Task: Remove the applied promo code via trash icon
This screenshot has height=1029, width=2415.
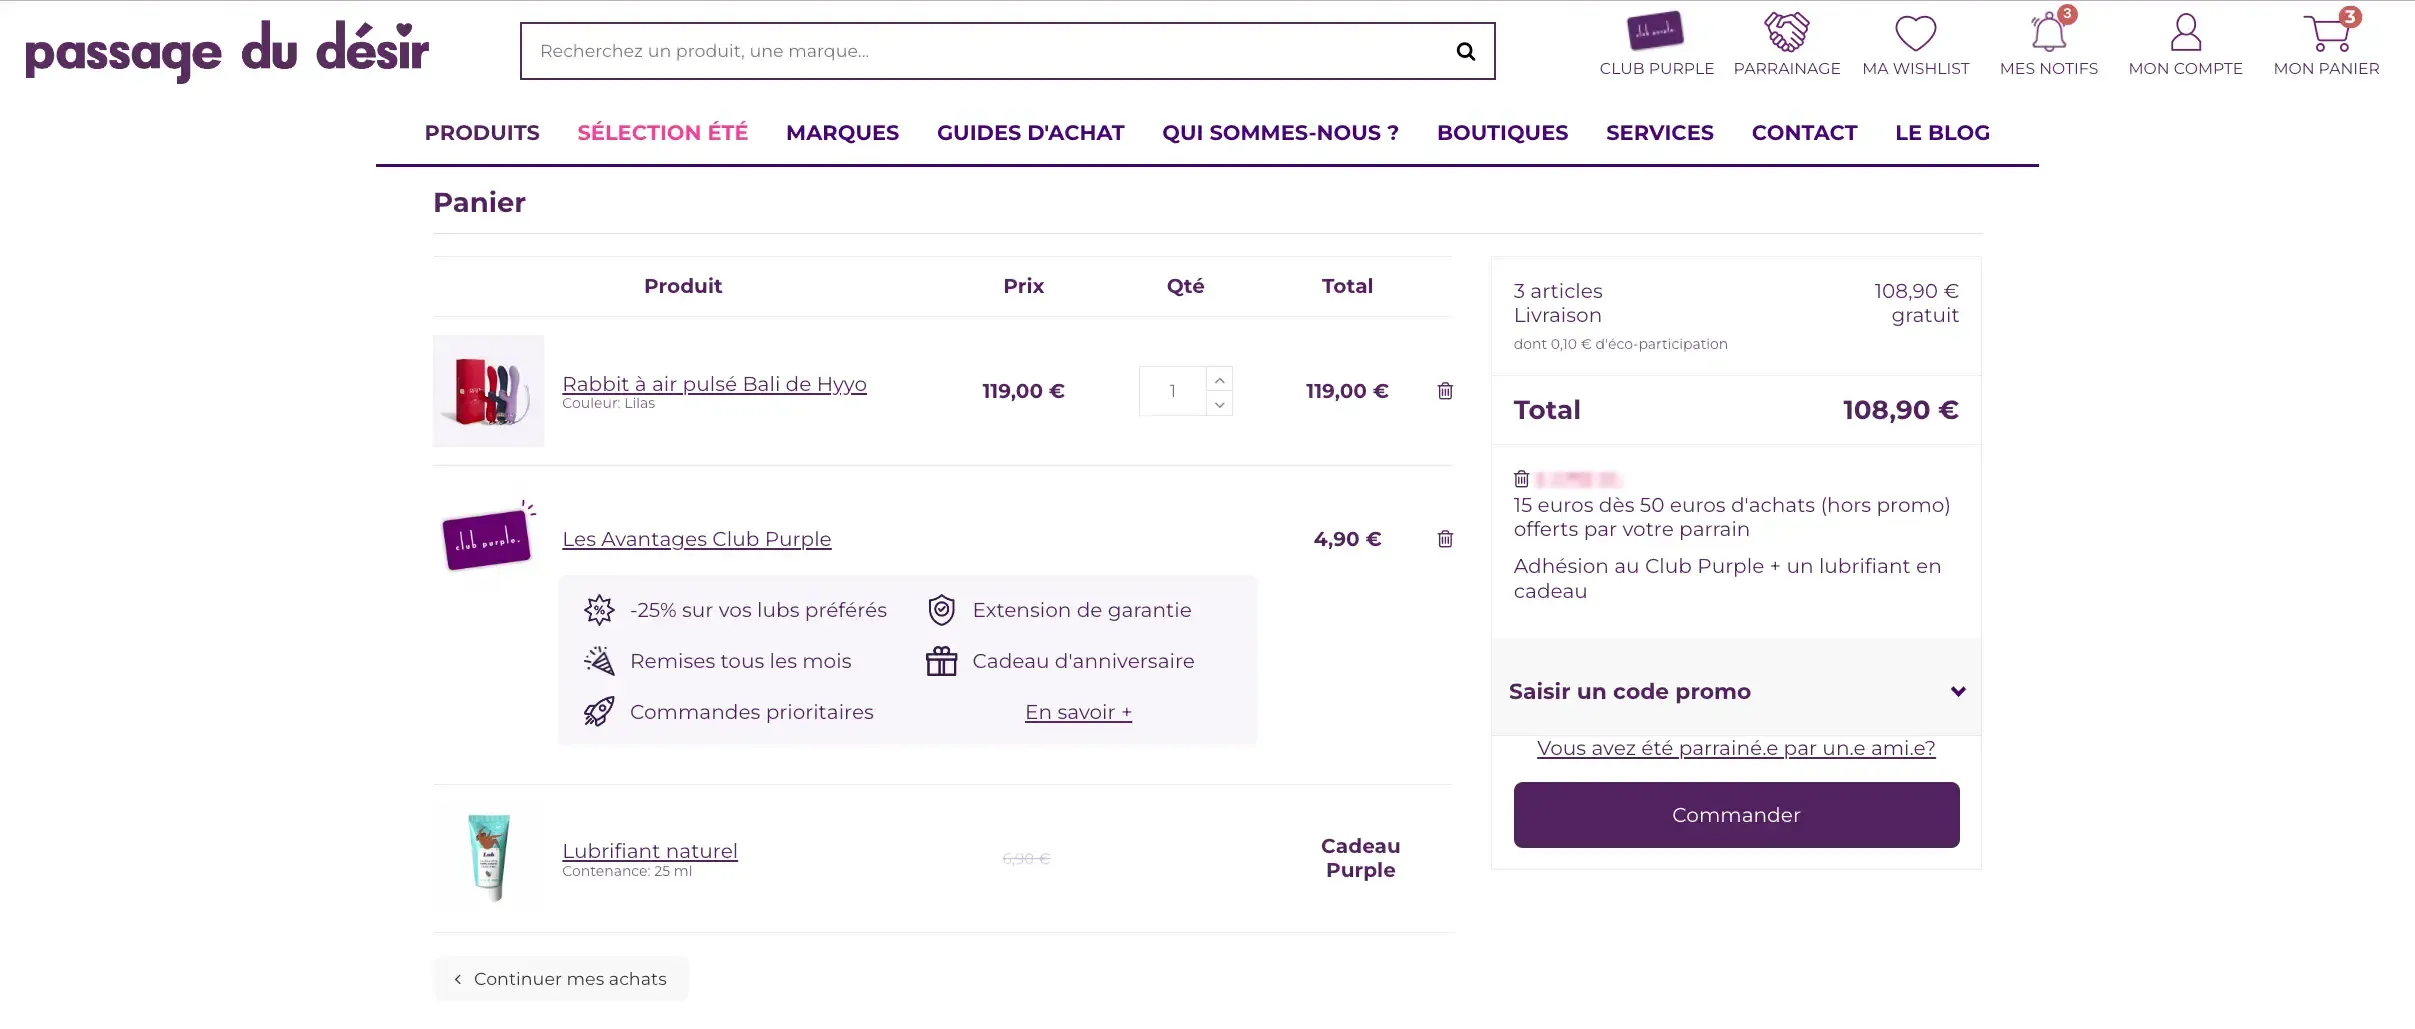Action: tap(1522, 479)
